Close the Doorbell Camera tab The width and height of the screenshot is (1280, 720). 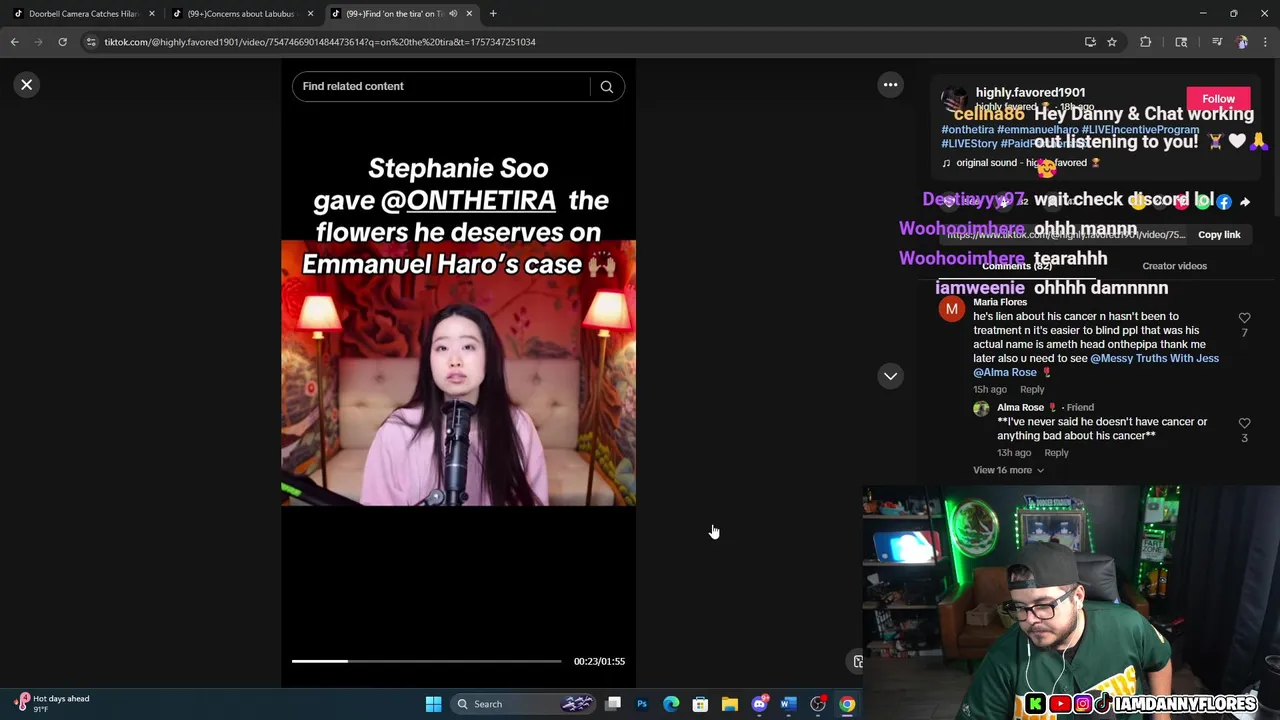(152, 14)
